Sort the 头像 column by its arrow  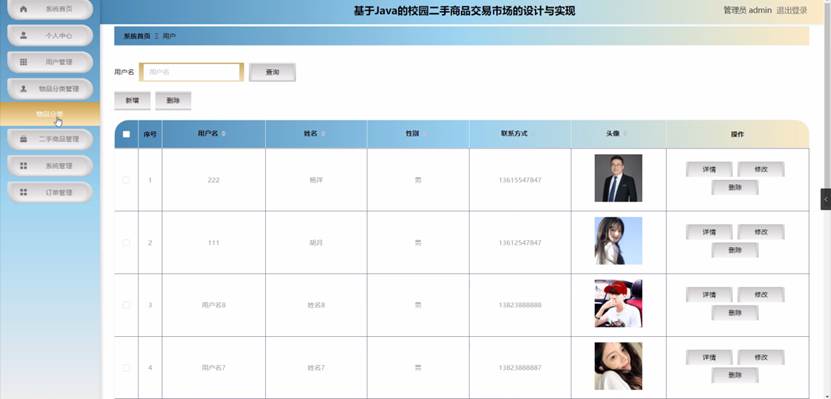(x=625, y=134)
